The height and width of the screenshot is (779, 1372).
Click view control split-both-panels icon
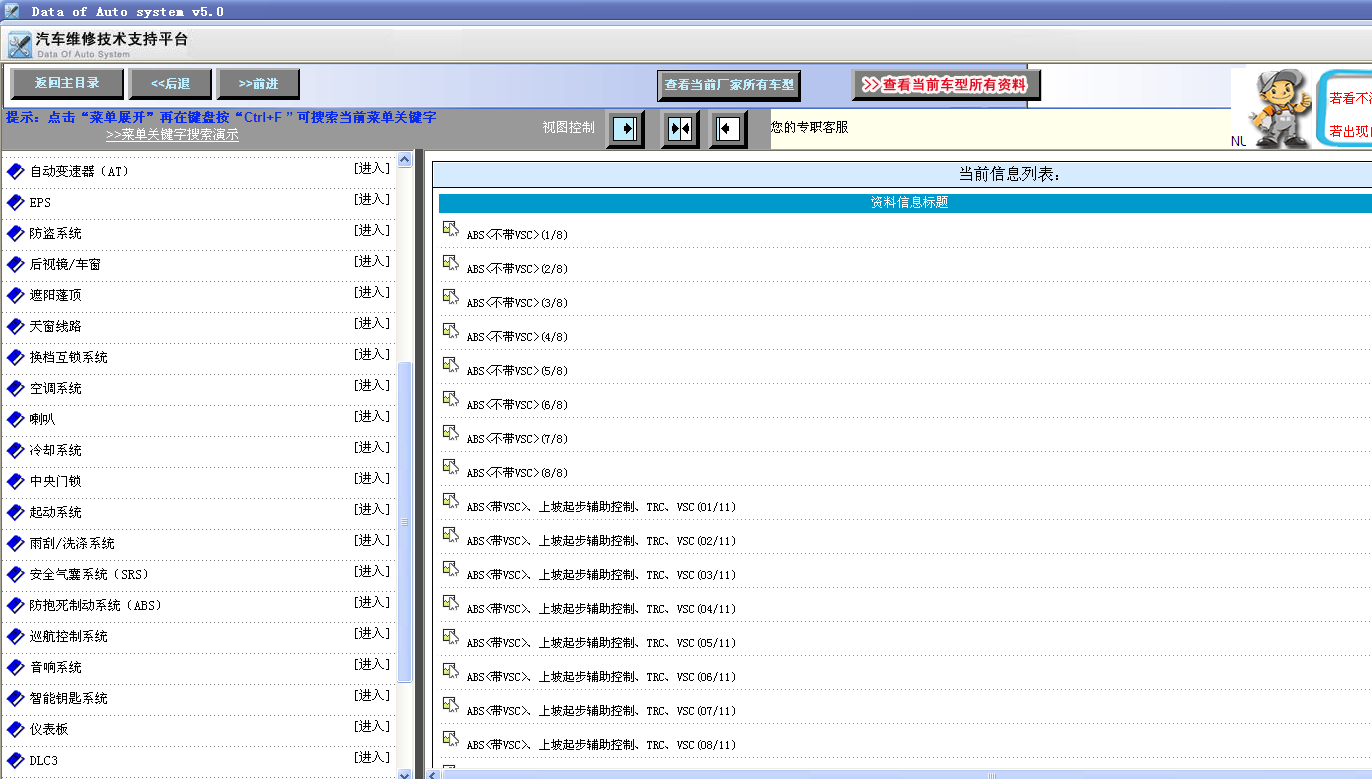pos(680,129)
